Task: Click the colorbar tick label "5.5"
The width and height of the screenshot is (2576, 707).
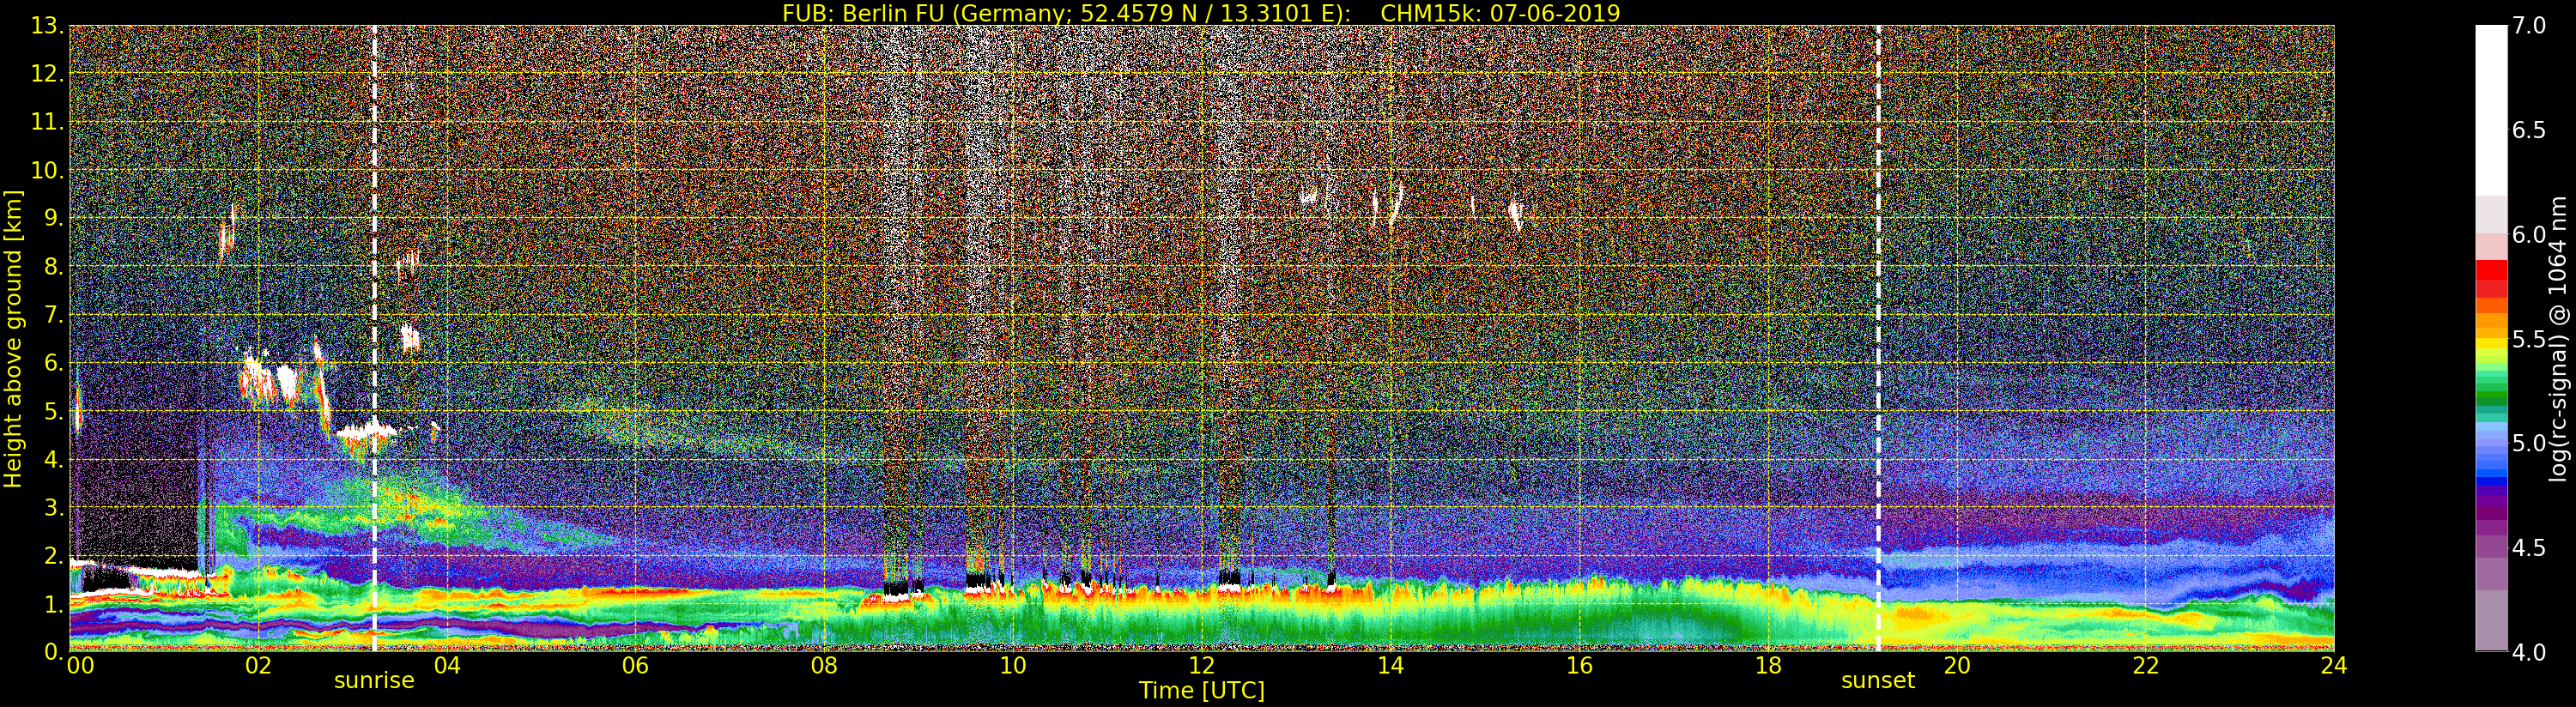Action: [x=2529, y=339]
